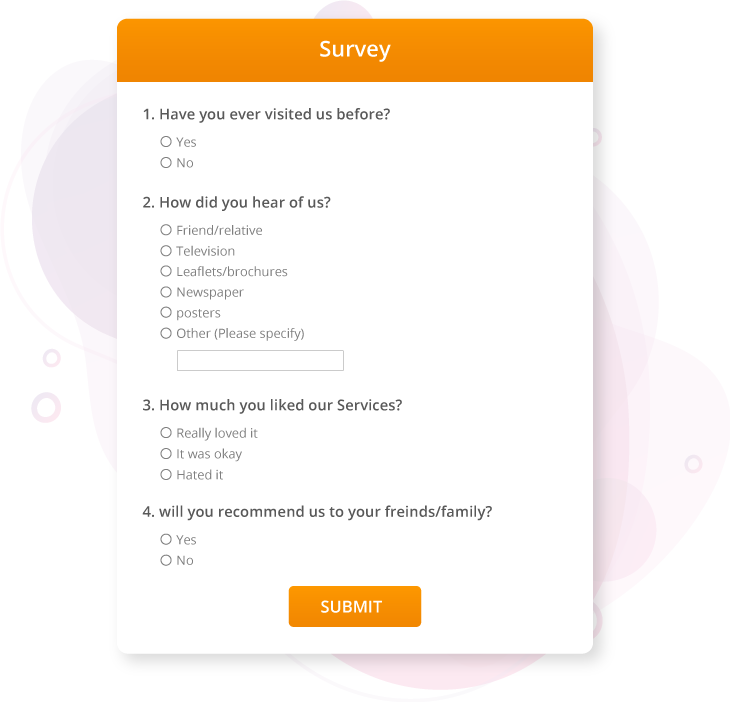
Task: Click the 'Have you ever visited us before?' heading
Action: point(266,114)
